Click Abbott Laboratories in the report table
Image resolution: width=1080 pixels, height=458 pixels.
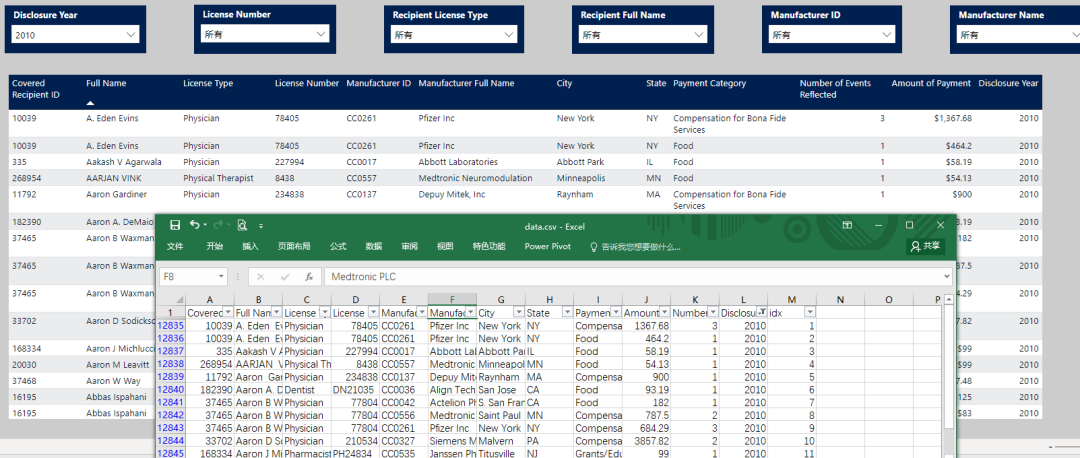[x=458, y=163]
